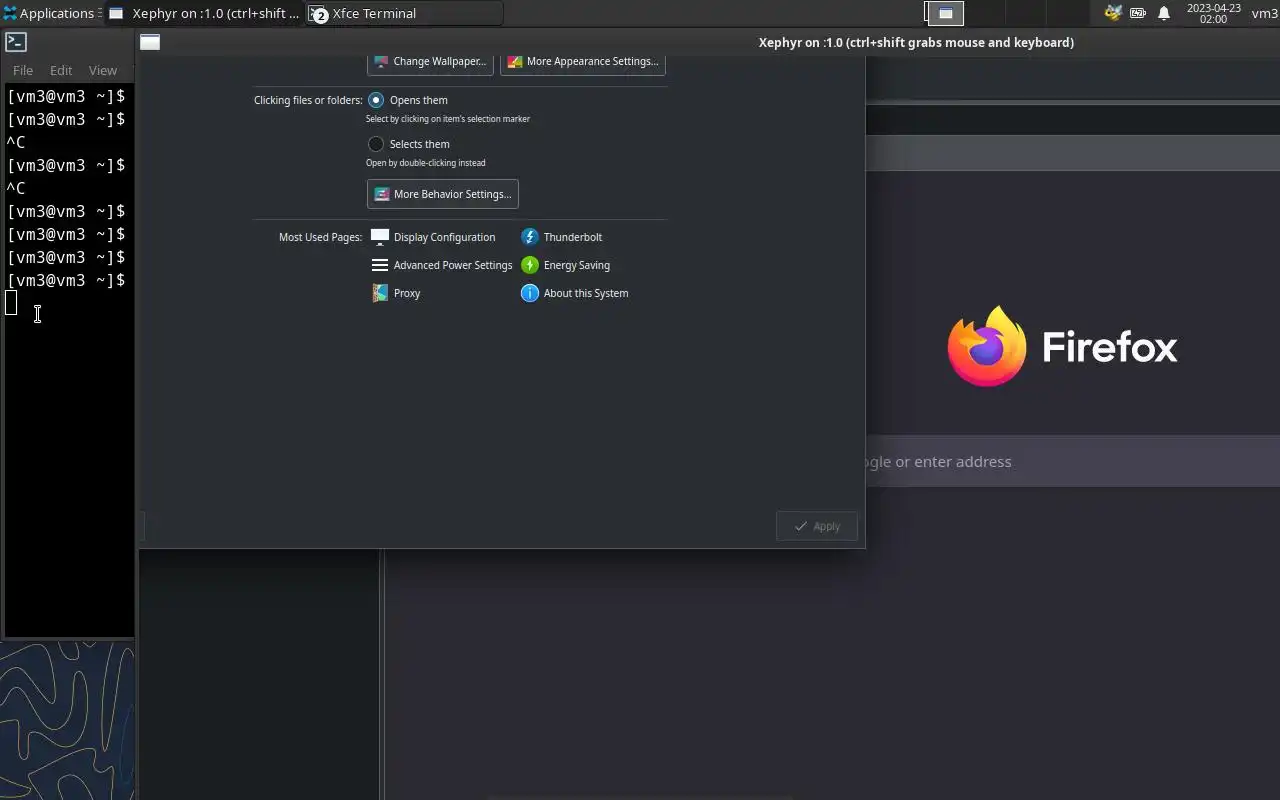The image size is (1280, 800).
Task: Click the Xephyr on :1.0 window title text
Action: [916, 42]
